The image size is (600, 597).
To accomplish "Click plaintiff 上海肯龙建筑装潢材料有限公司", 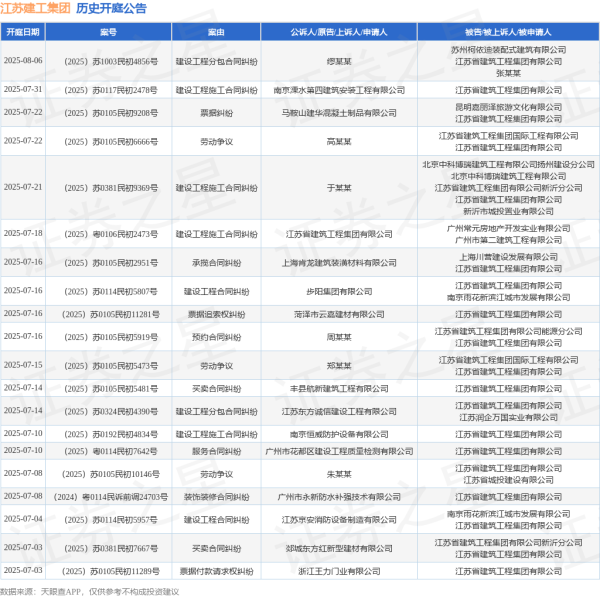I will pyautogui.click(x=339, y=263).
